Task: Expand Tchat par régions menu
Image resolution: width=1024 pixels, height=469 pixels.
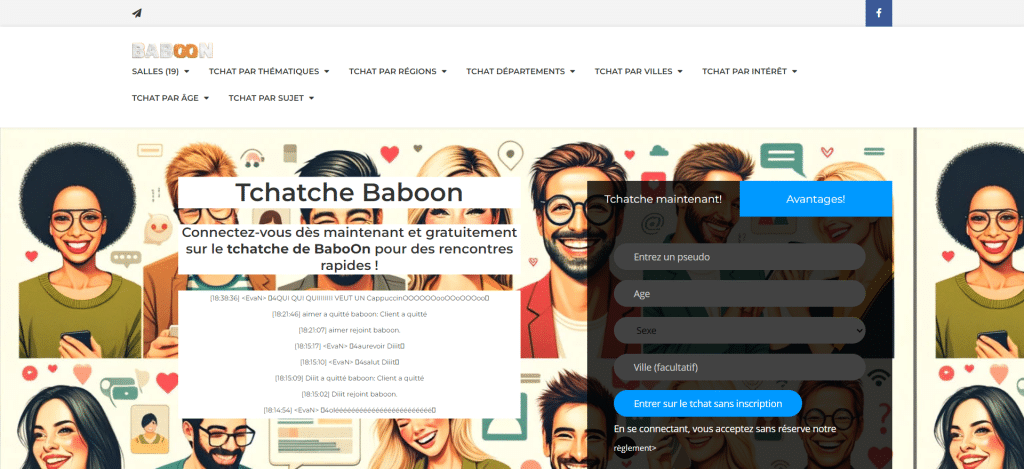Action: click(x=397, y=71)
